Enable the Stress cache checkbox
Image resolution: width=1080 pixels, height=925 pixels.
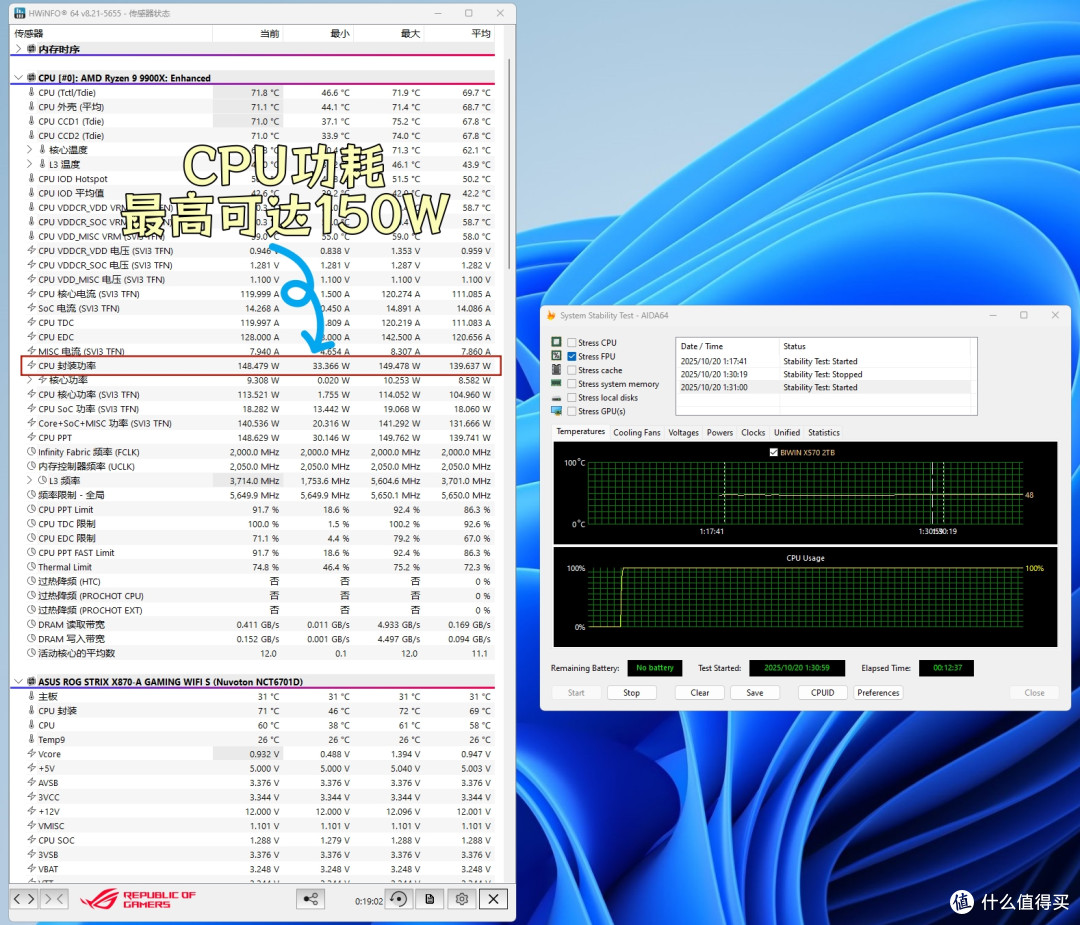tap(572, 370)
